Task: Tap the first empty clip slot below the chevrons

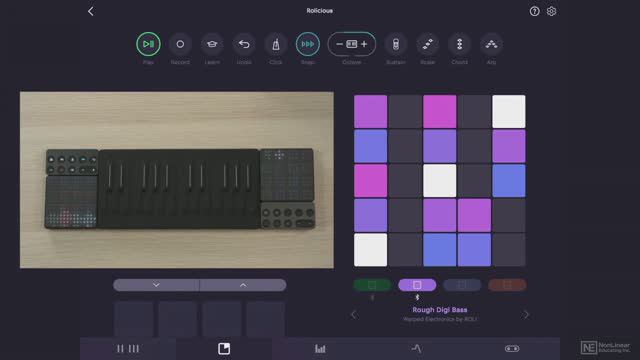Action: [134, 319]
